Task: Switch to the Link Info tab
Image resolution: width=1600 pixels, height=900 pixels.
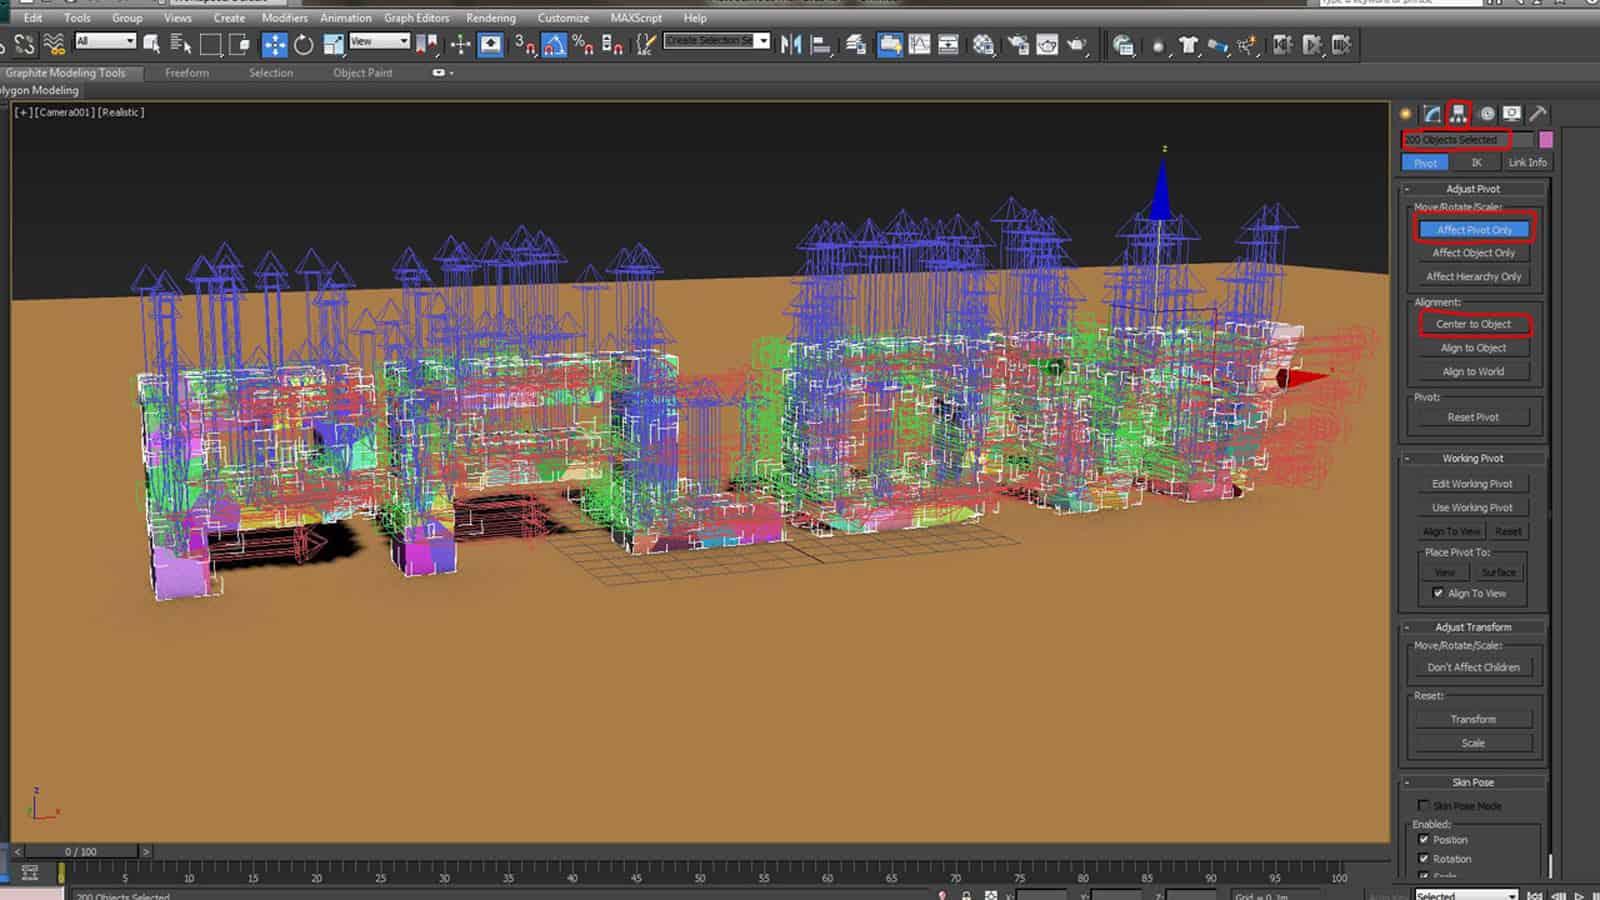Action: tap(1527, 162)
